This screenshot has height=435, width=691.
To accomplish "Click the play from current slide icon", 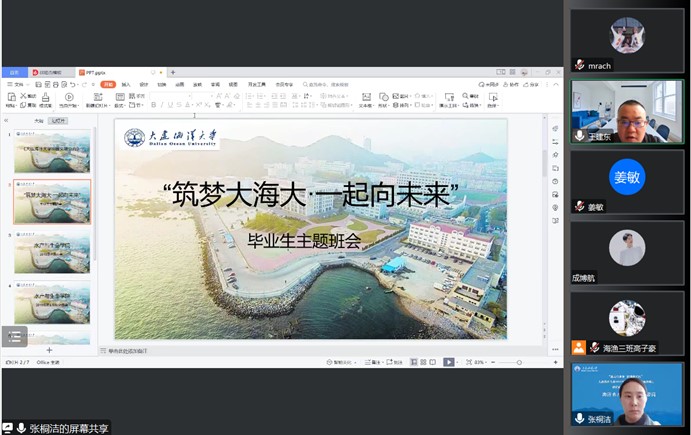I will point(69,98).
